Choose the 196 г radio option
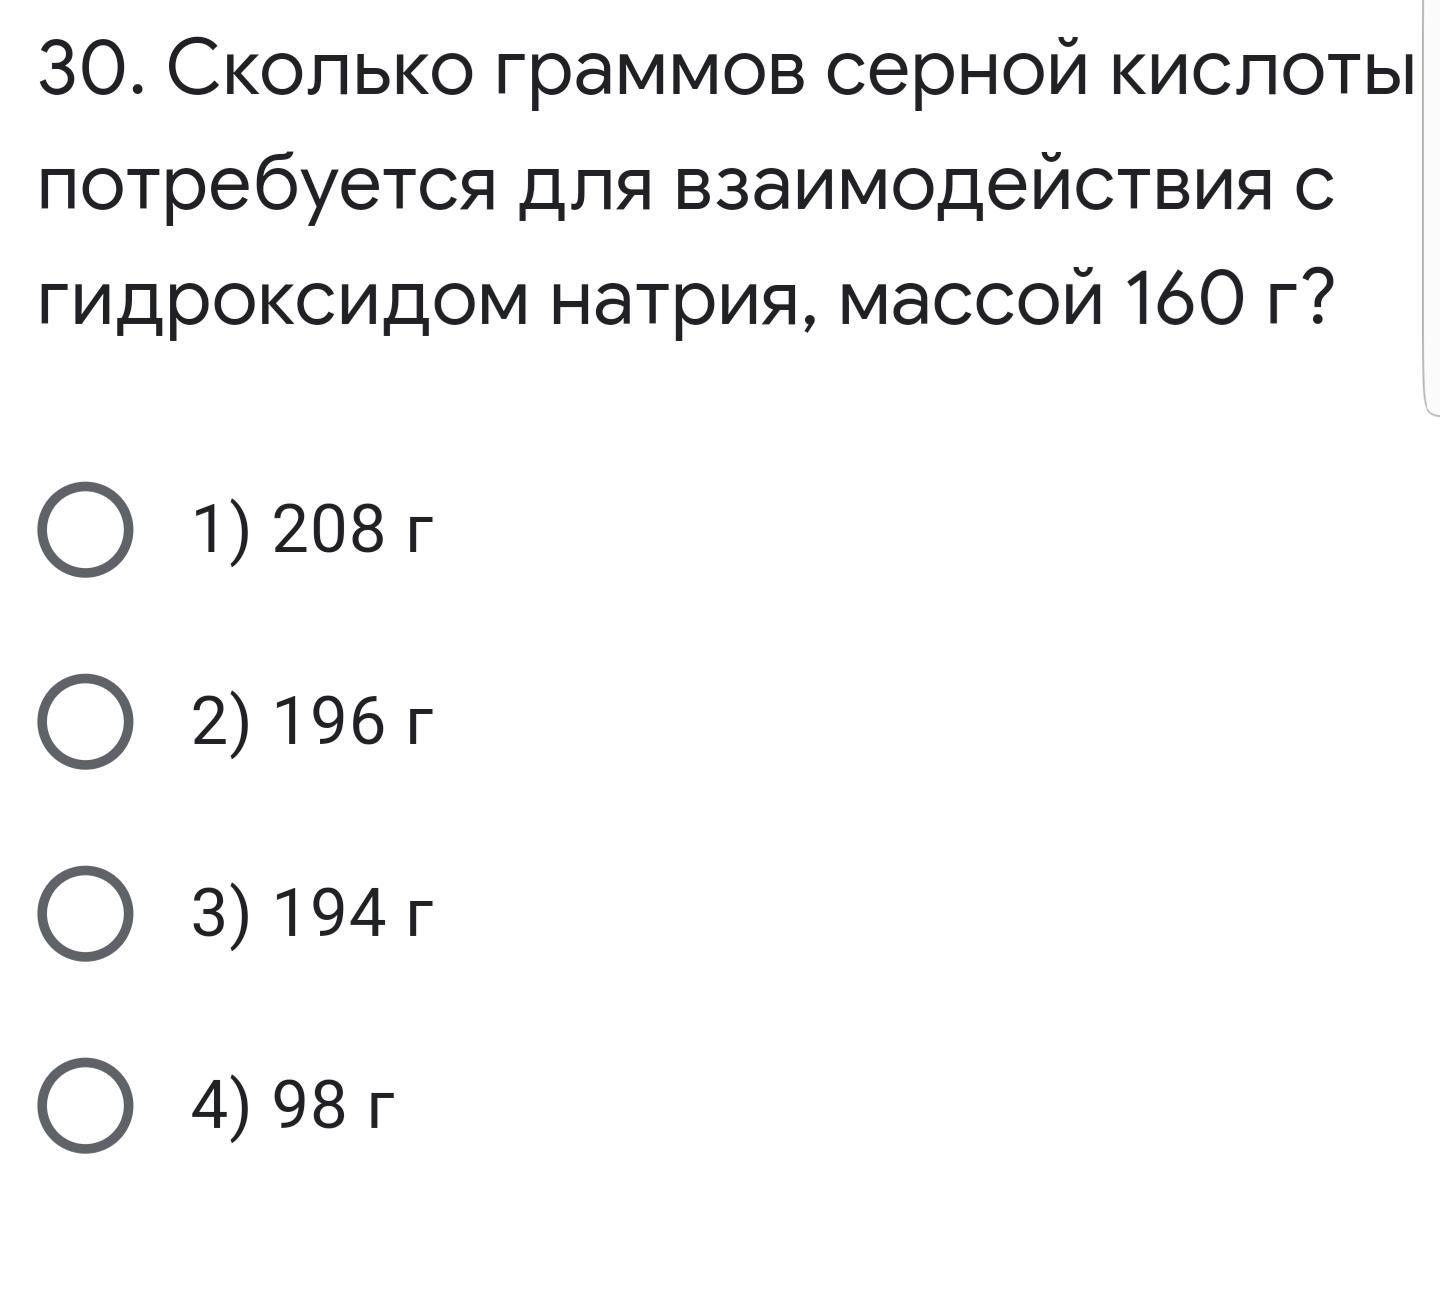This screenshot has width=1440, height=1302. [x=85, y=722]
